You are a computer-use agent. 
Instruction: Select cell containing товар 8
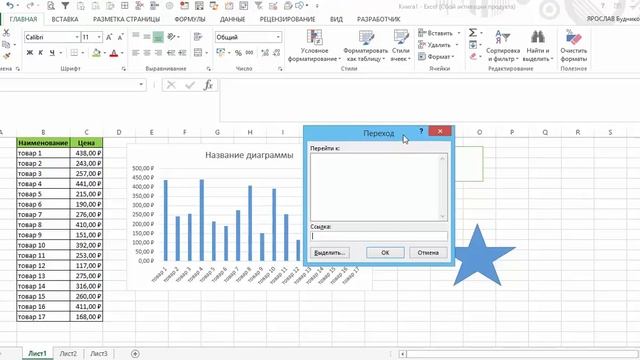pos(43,224)
